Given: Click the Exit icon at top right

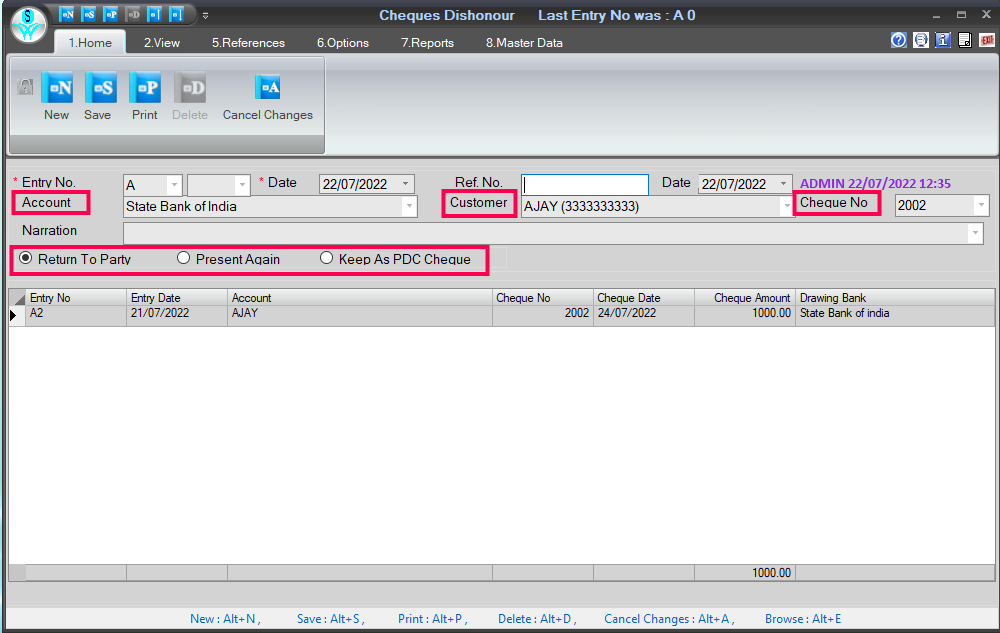Looking at the screenshot, I should pyautogui.click(x=984, y=40).
